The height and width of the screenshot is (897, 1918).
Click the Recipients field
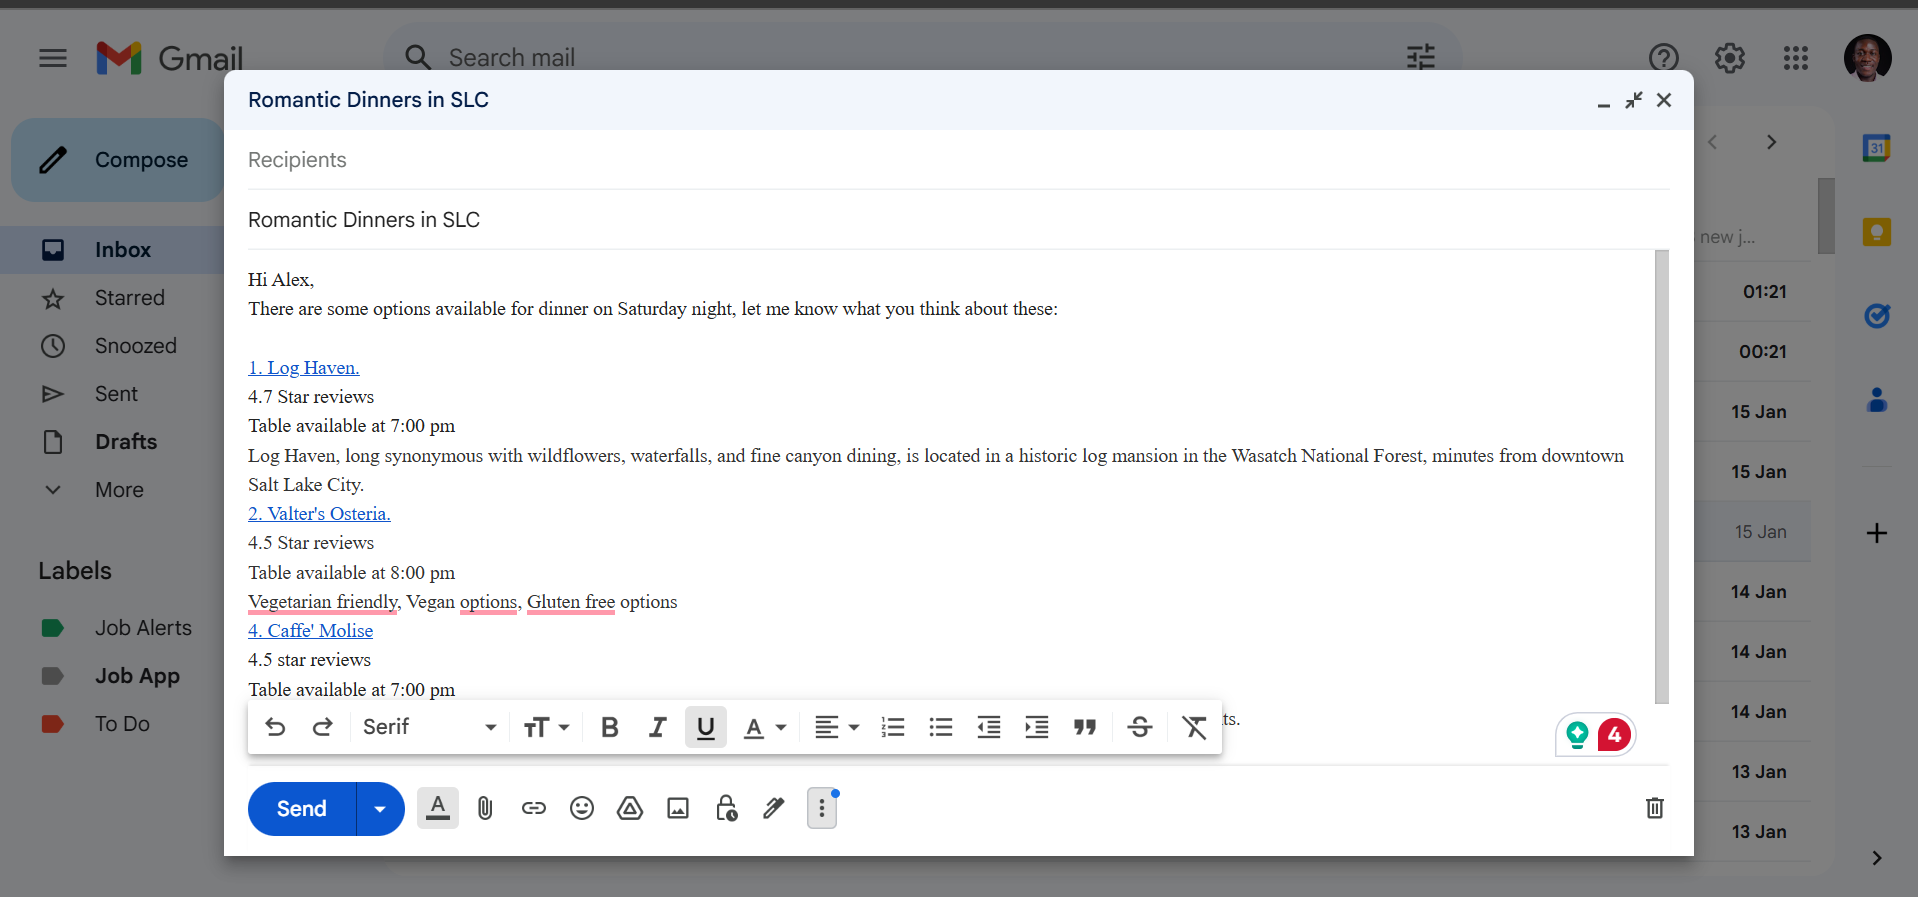958,160
